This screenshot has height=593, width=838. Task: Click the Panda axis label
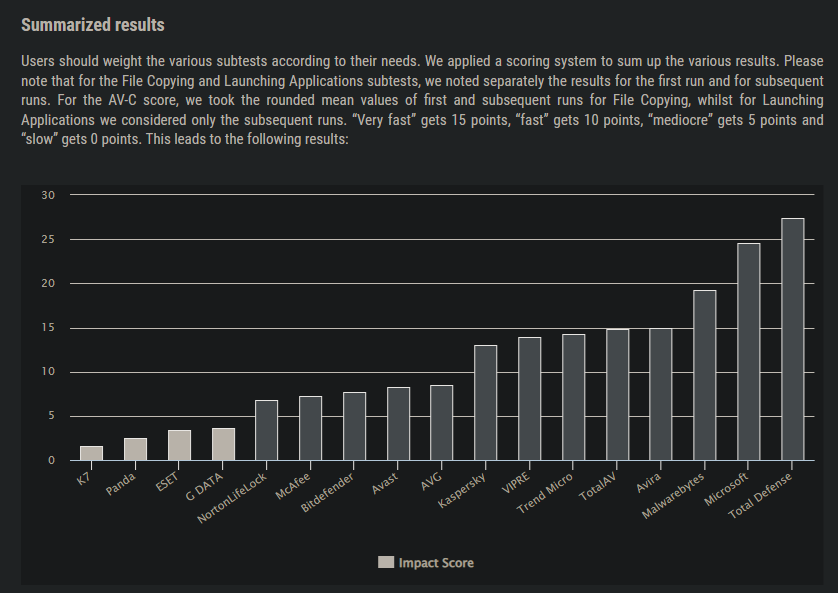tap(120, 484)
